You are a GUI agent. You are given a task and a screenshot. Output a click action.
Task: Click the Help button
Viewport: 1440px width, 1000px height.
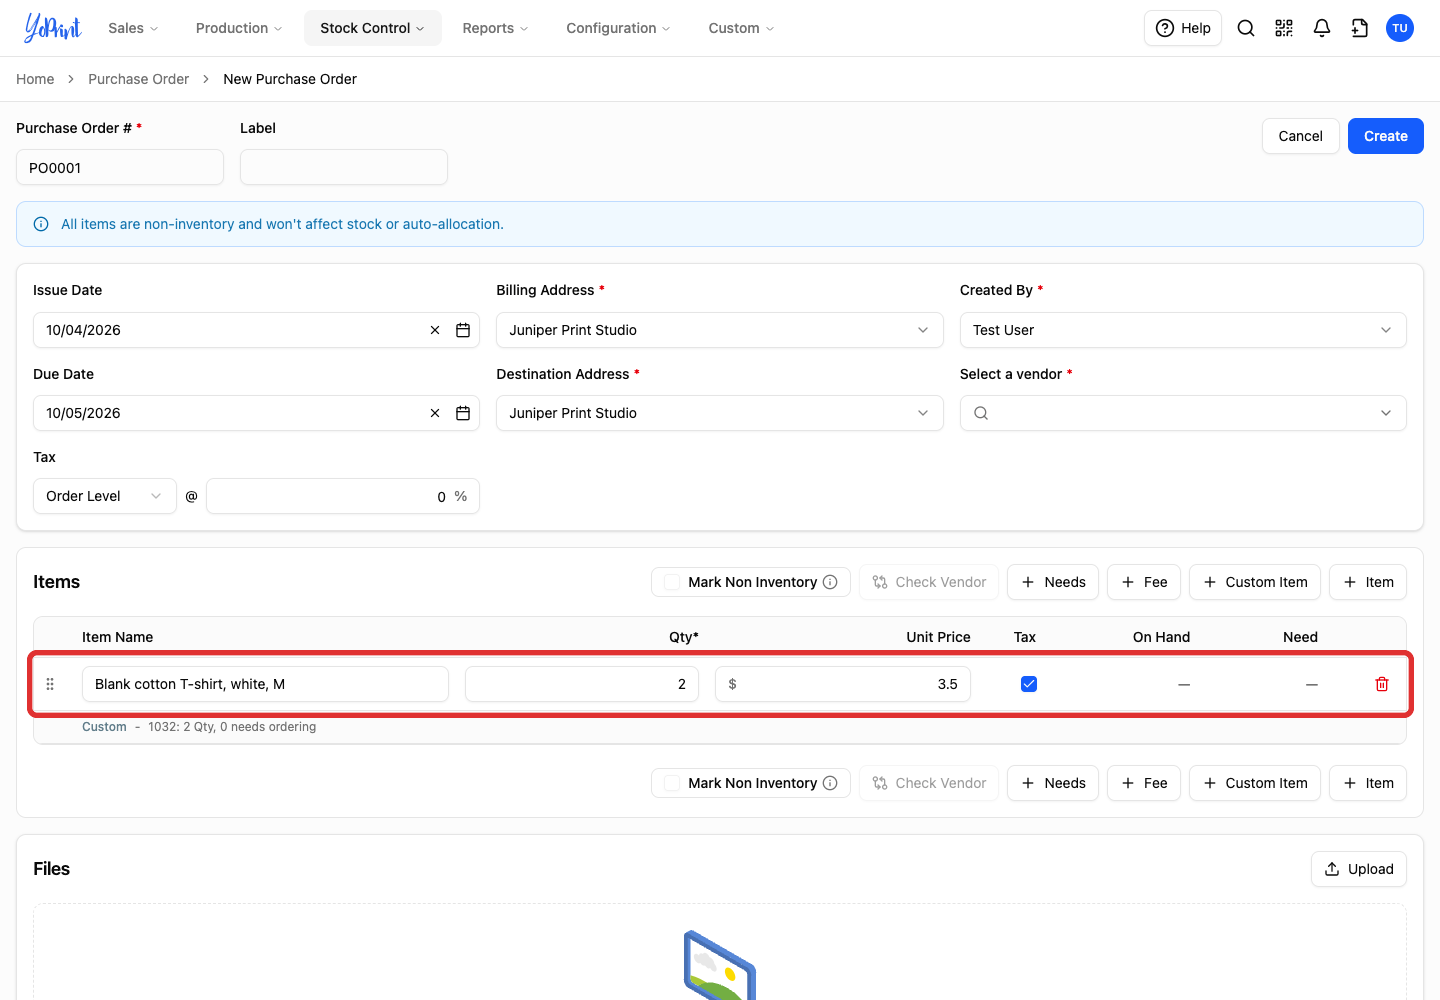[x=1183, y=28]
